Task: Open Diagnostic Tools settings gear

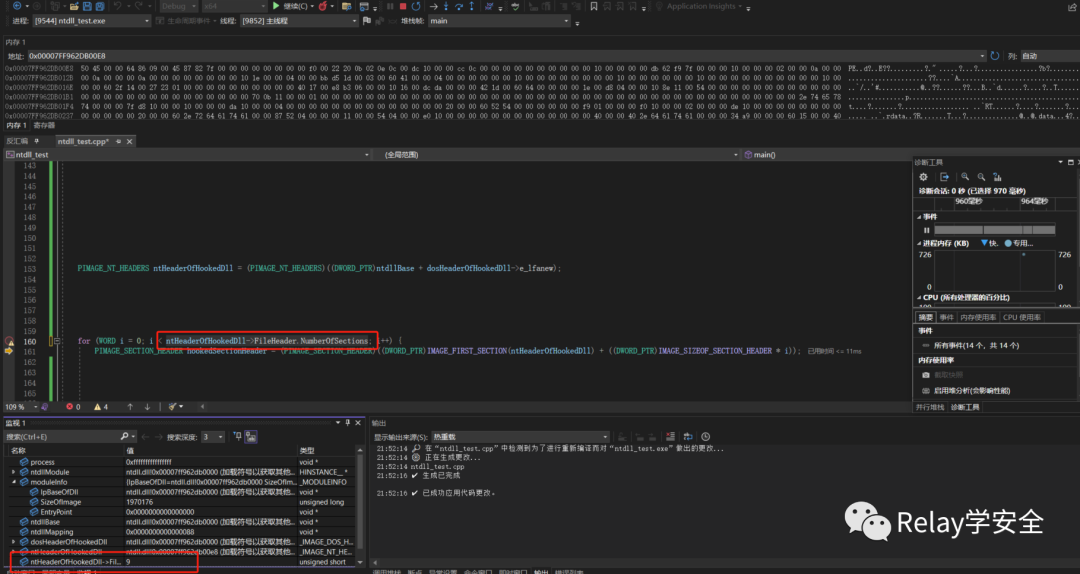Action: point(923,177)
